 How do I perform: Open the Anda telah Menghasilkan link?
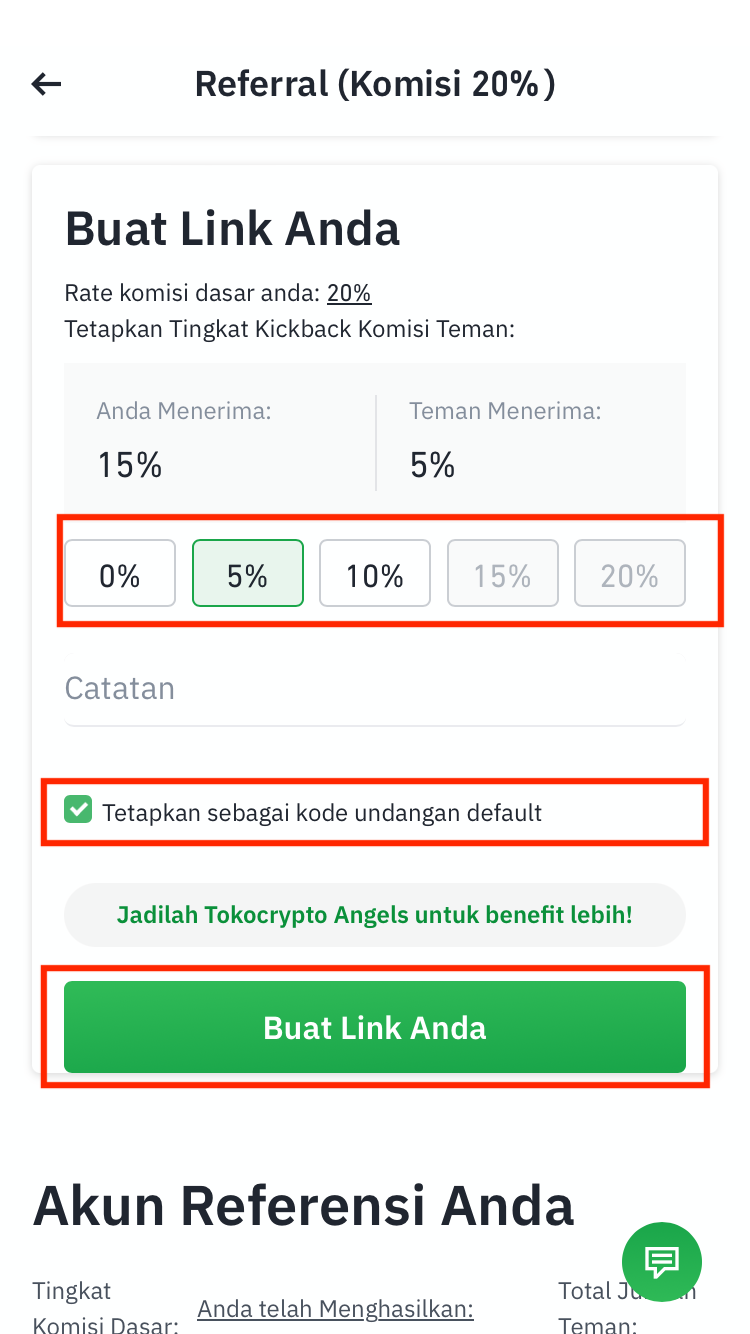tap(335, 1309)
